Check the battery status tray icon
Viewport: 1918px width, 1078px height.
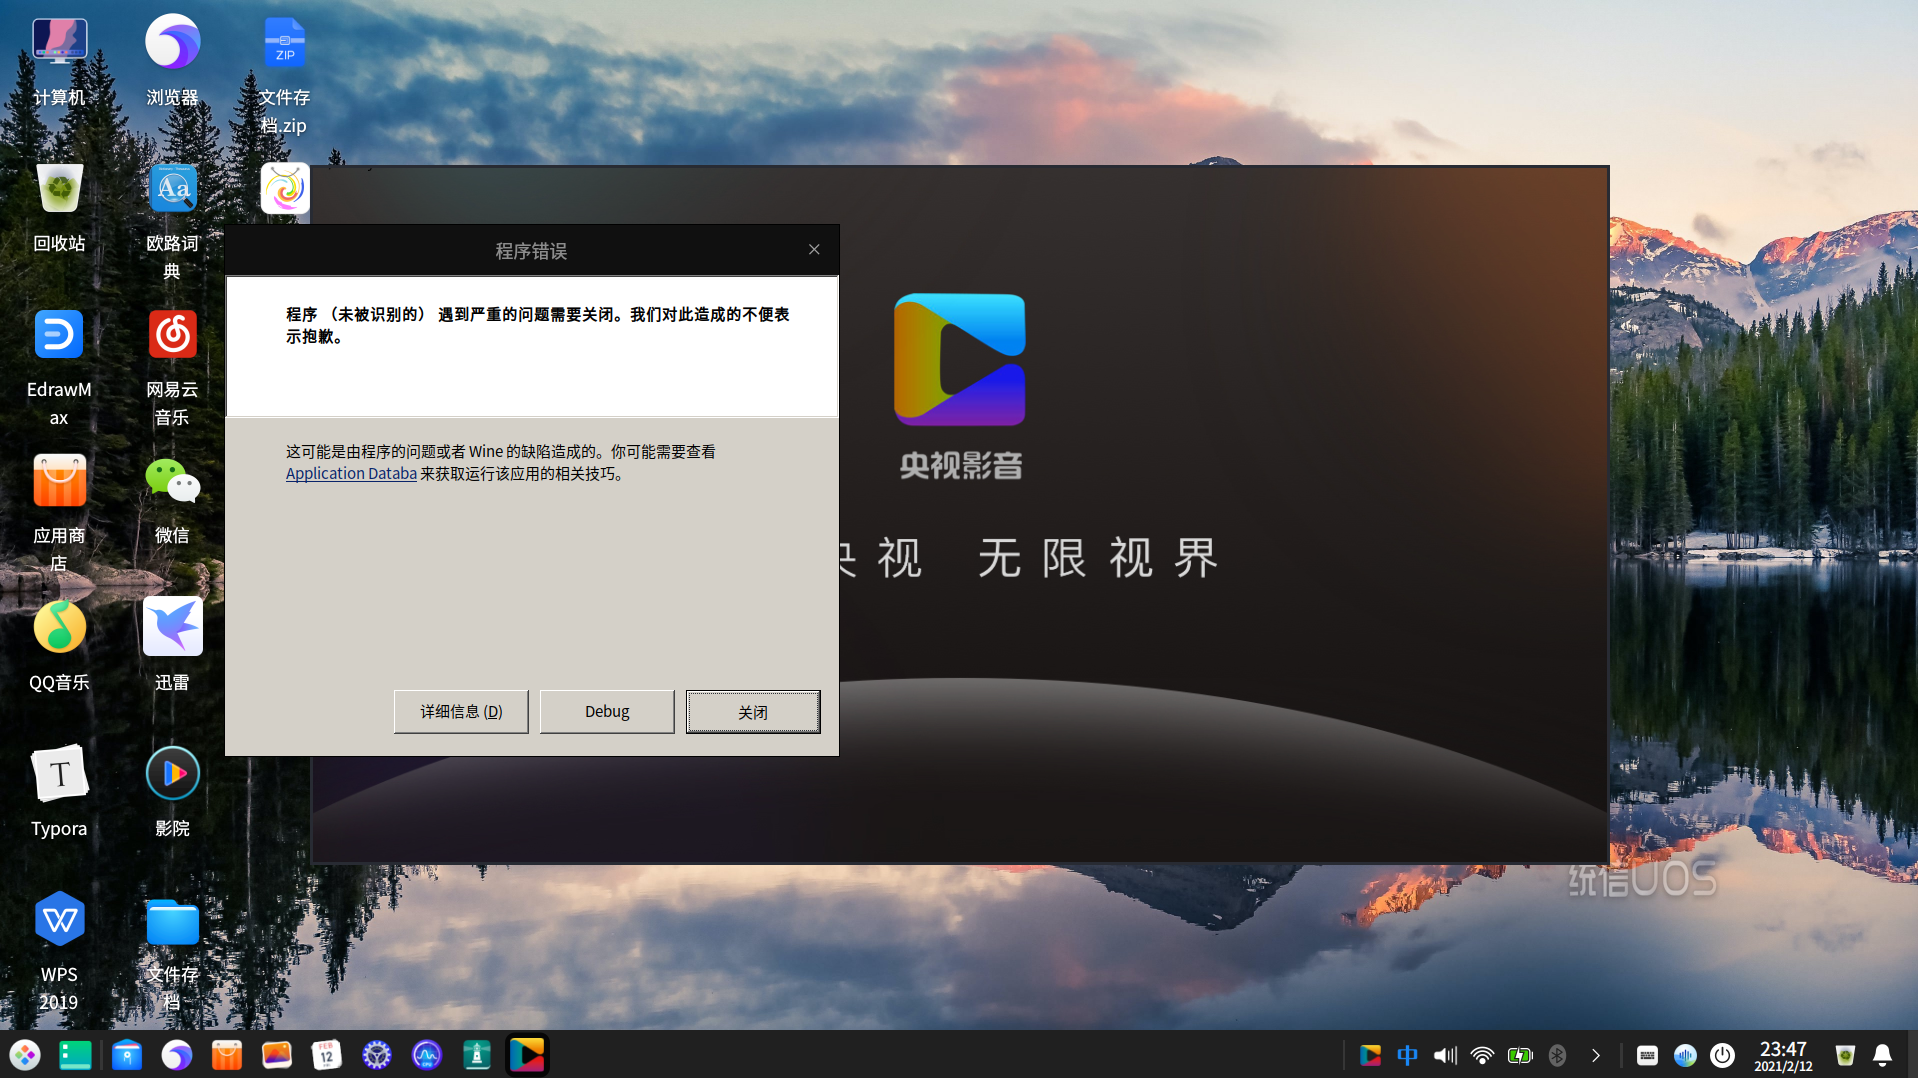coord(1520,1055)
